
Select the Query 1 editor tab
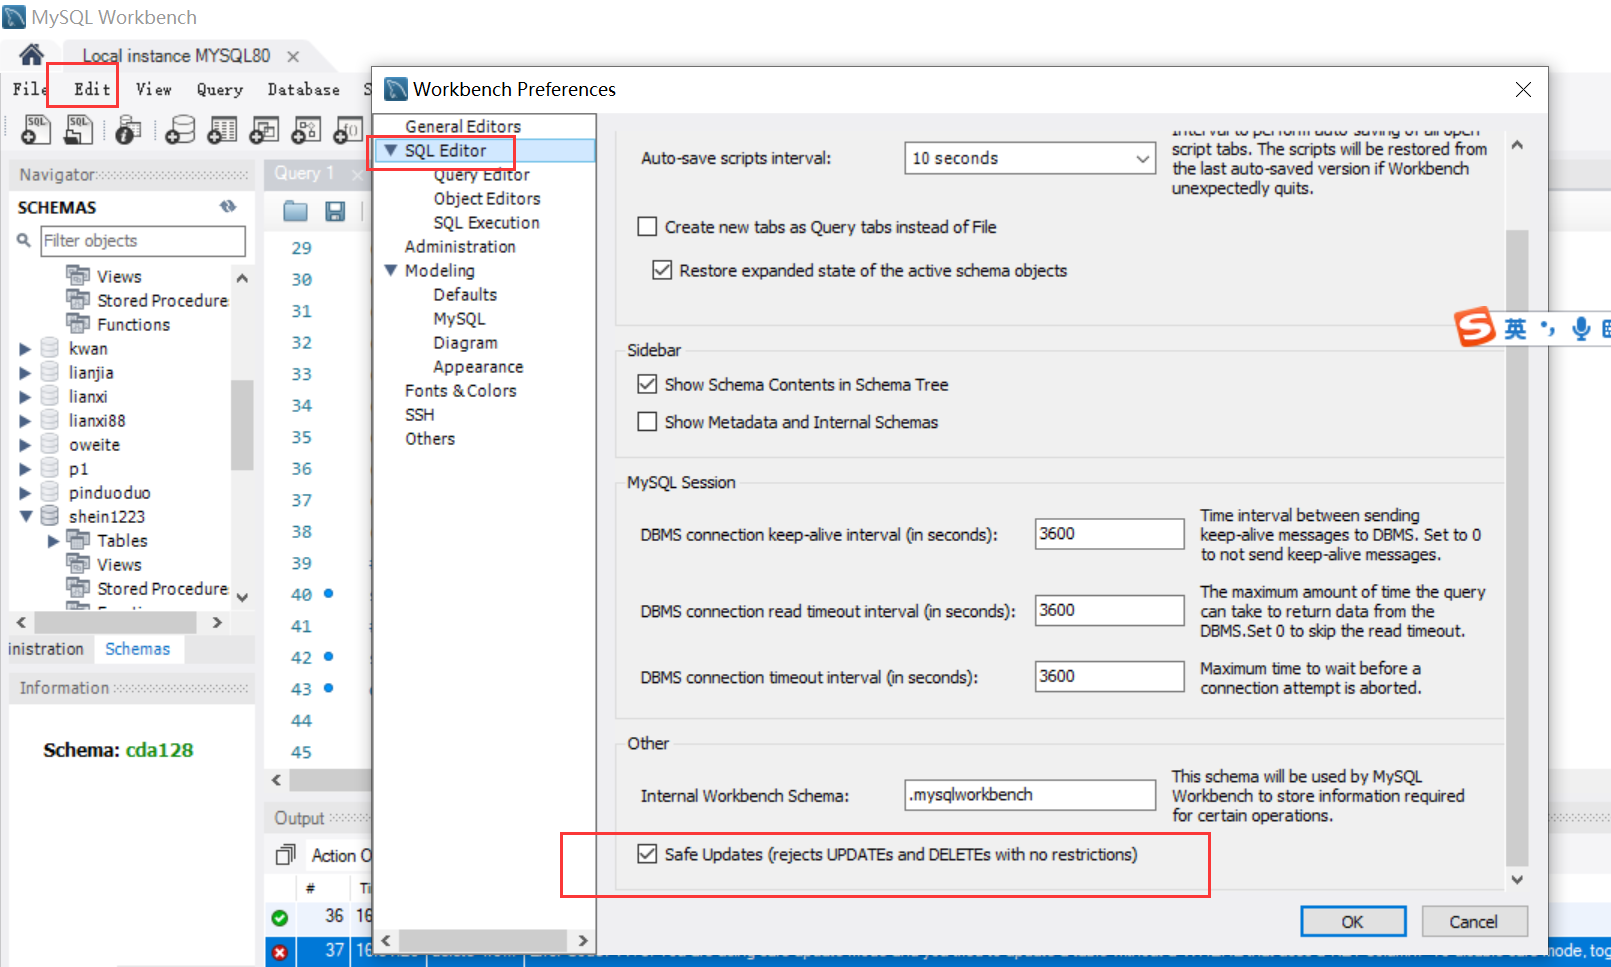304,173
